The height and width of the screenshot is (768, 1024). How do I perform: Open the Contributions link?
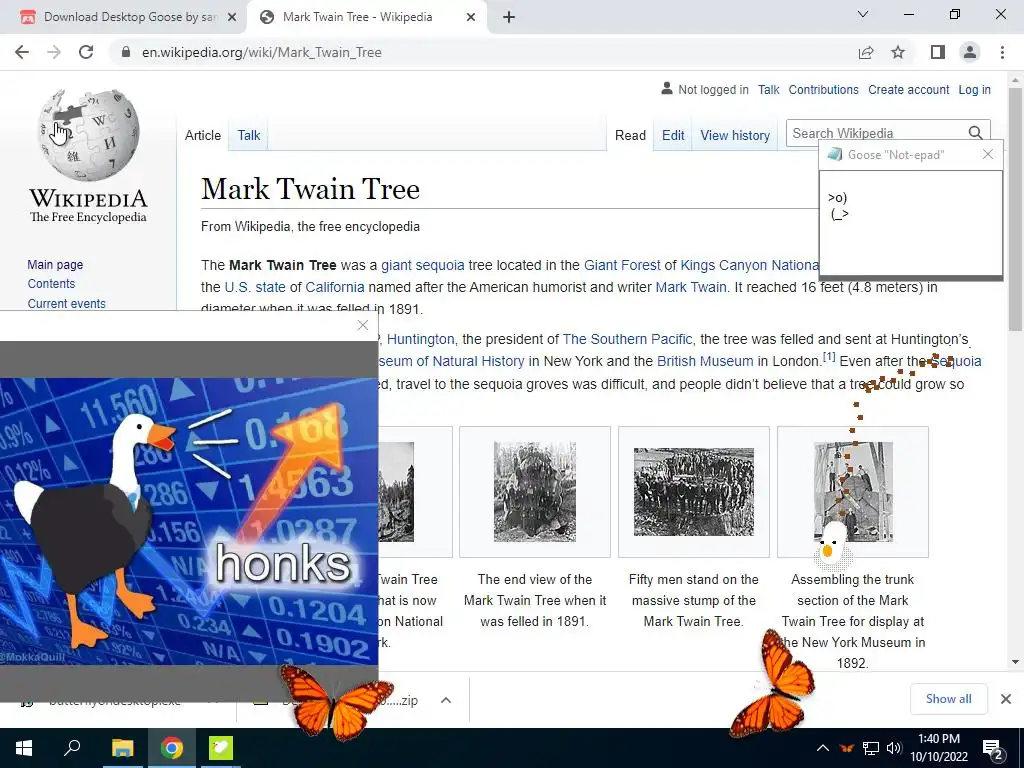pyautogui.click(x=823, y=89)
